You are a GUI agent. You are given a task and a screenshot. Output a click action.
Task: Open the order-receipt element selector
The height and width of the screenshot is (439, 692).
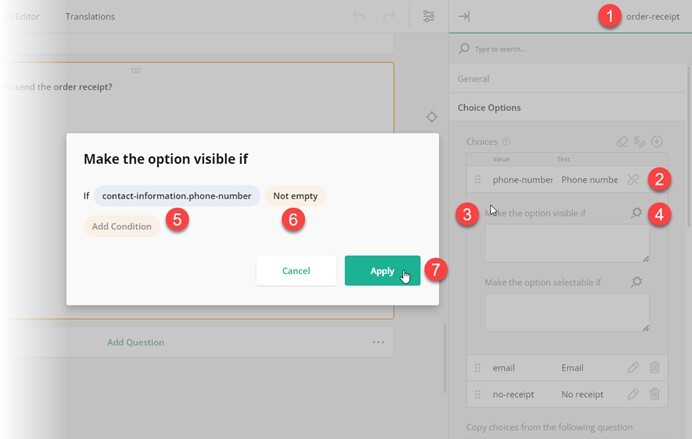(653, 17)
